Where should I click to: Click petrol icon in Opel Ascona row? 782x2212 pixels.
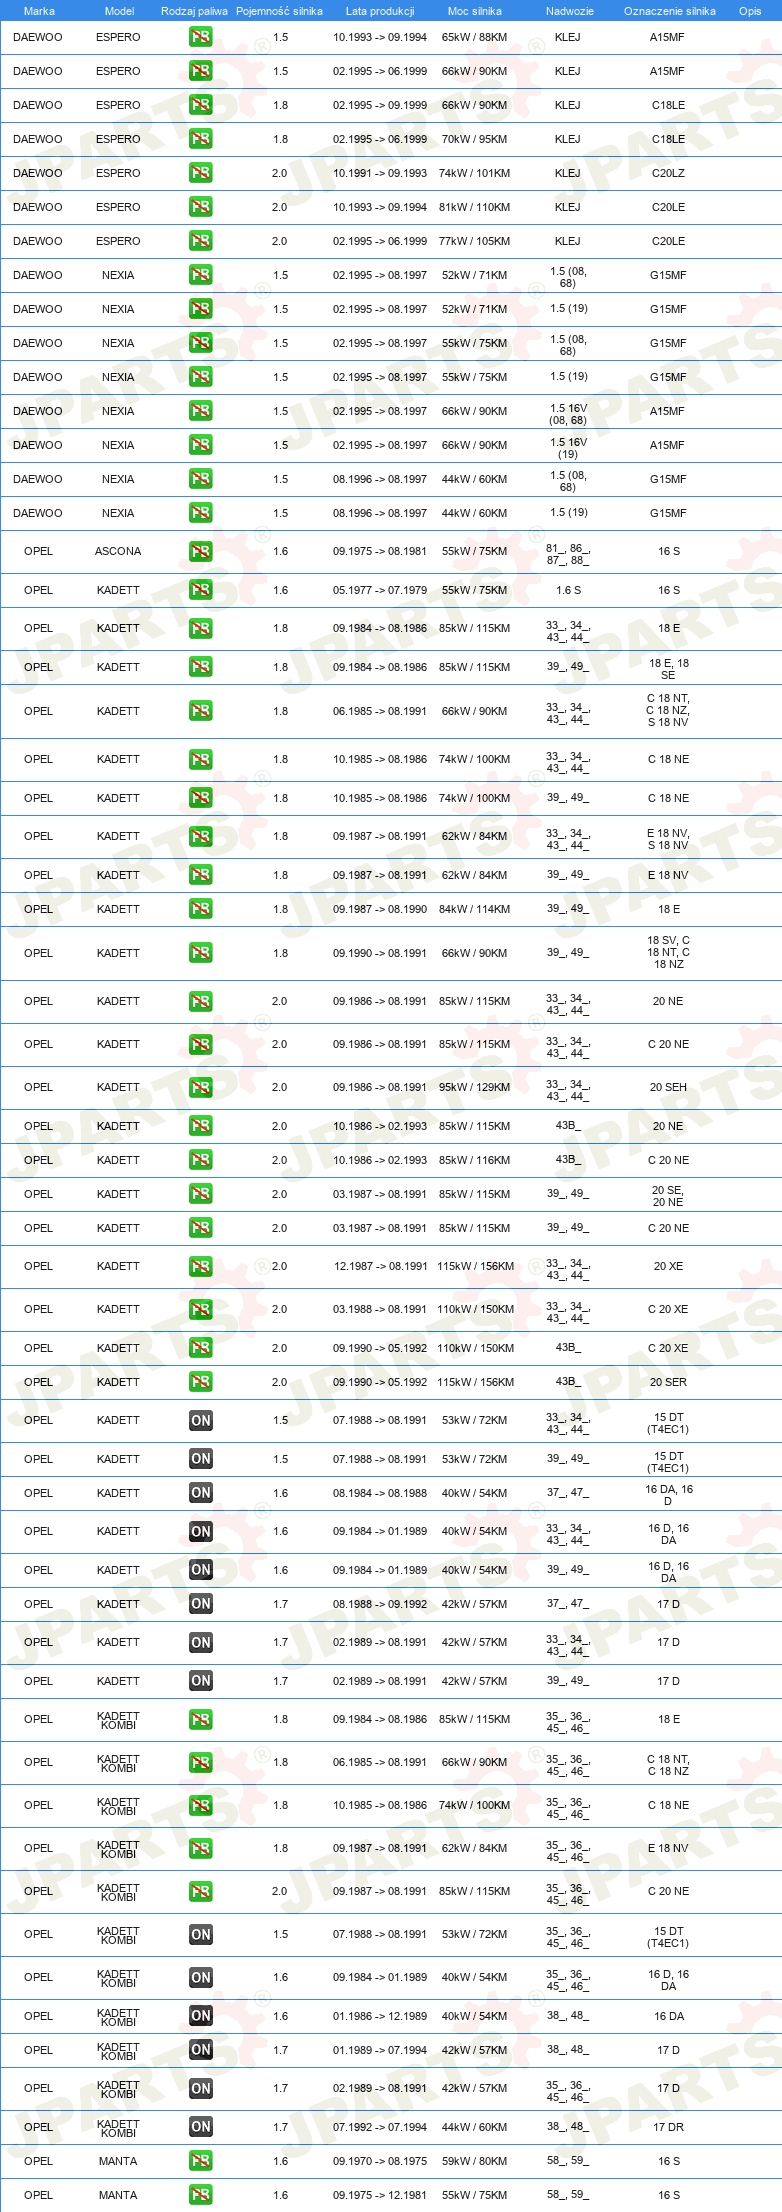click(200, 551)
